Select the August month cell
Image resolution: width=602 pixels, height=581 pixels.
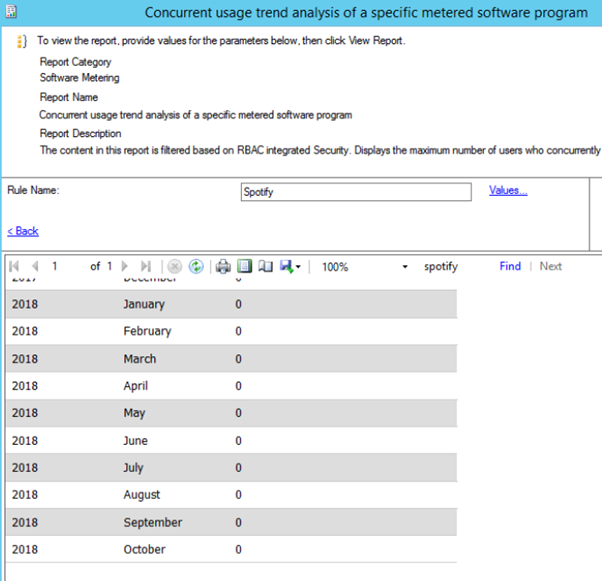(x=142, y=495)
